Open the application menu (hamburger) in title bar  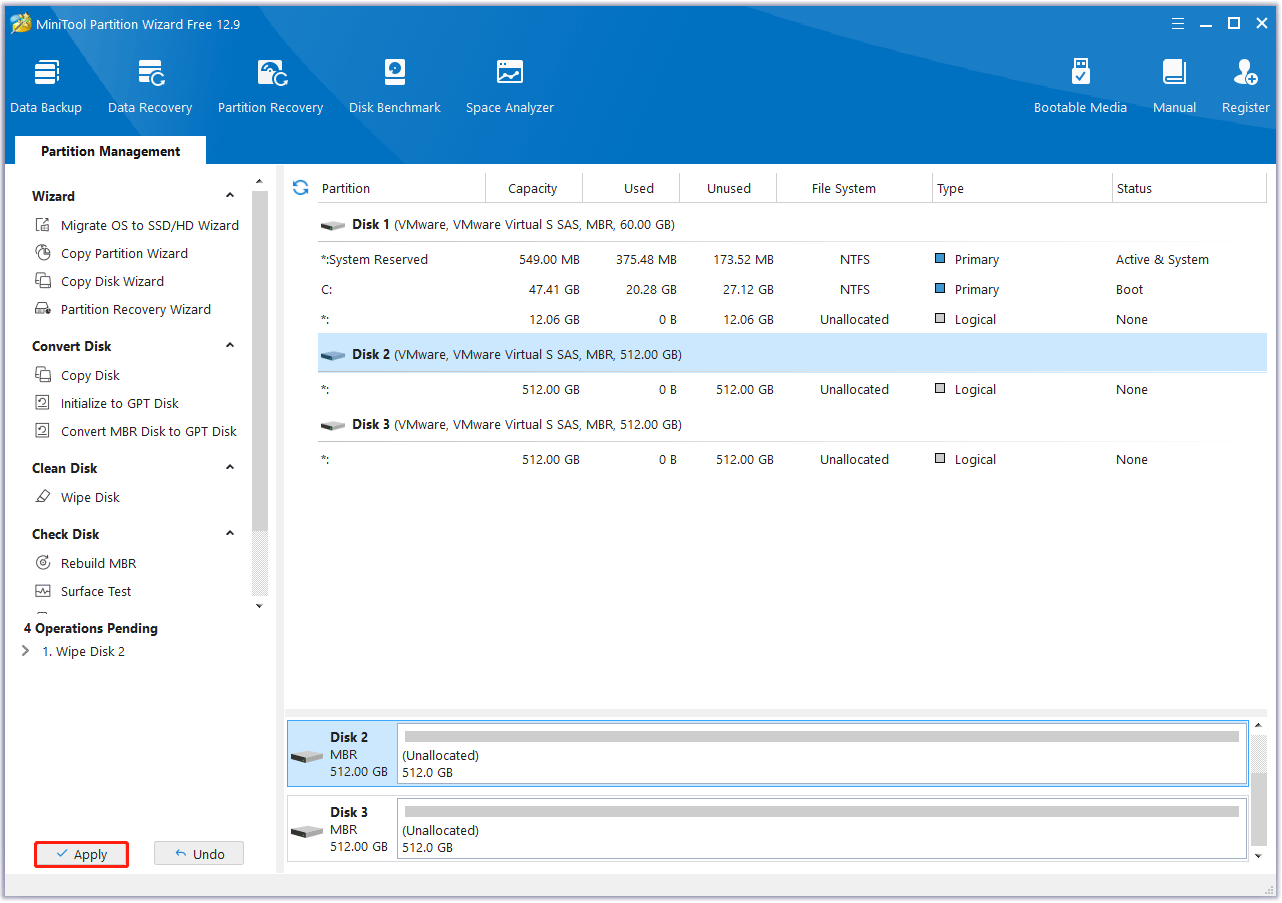click(x=1176, y=23)
